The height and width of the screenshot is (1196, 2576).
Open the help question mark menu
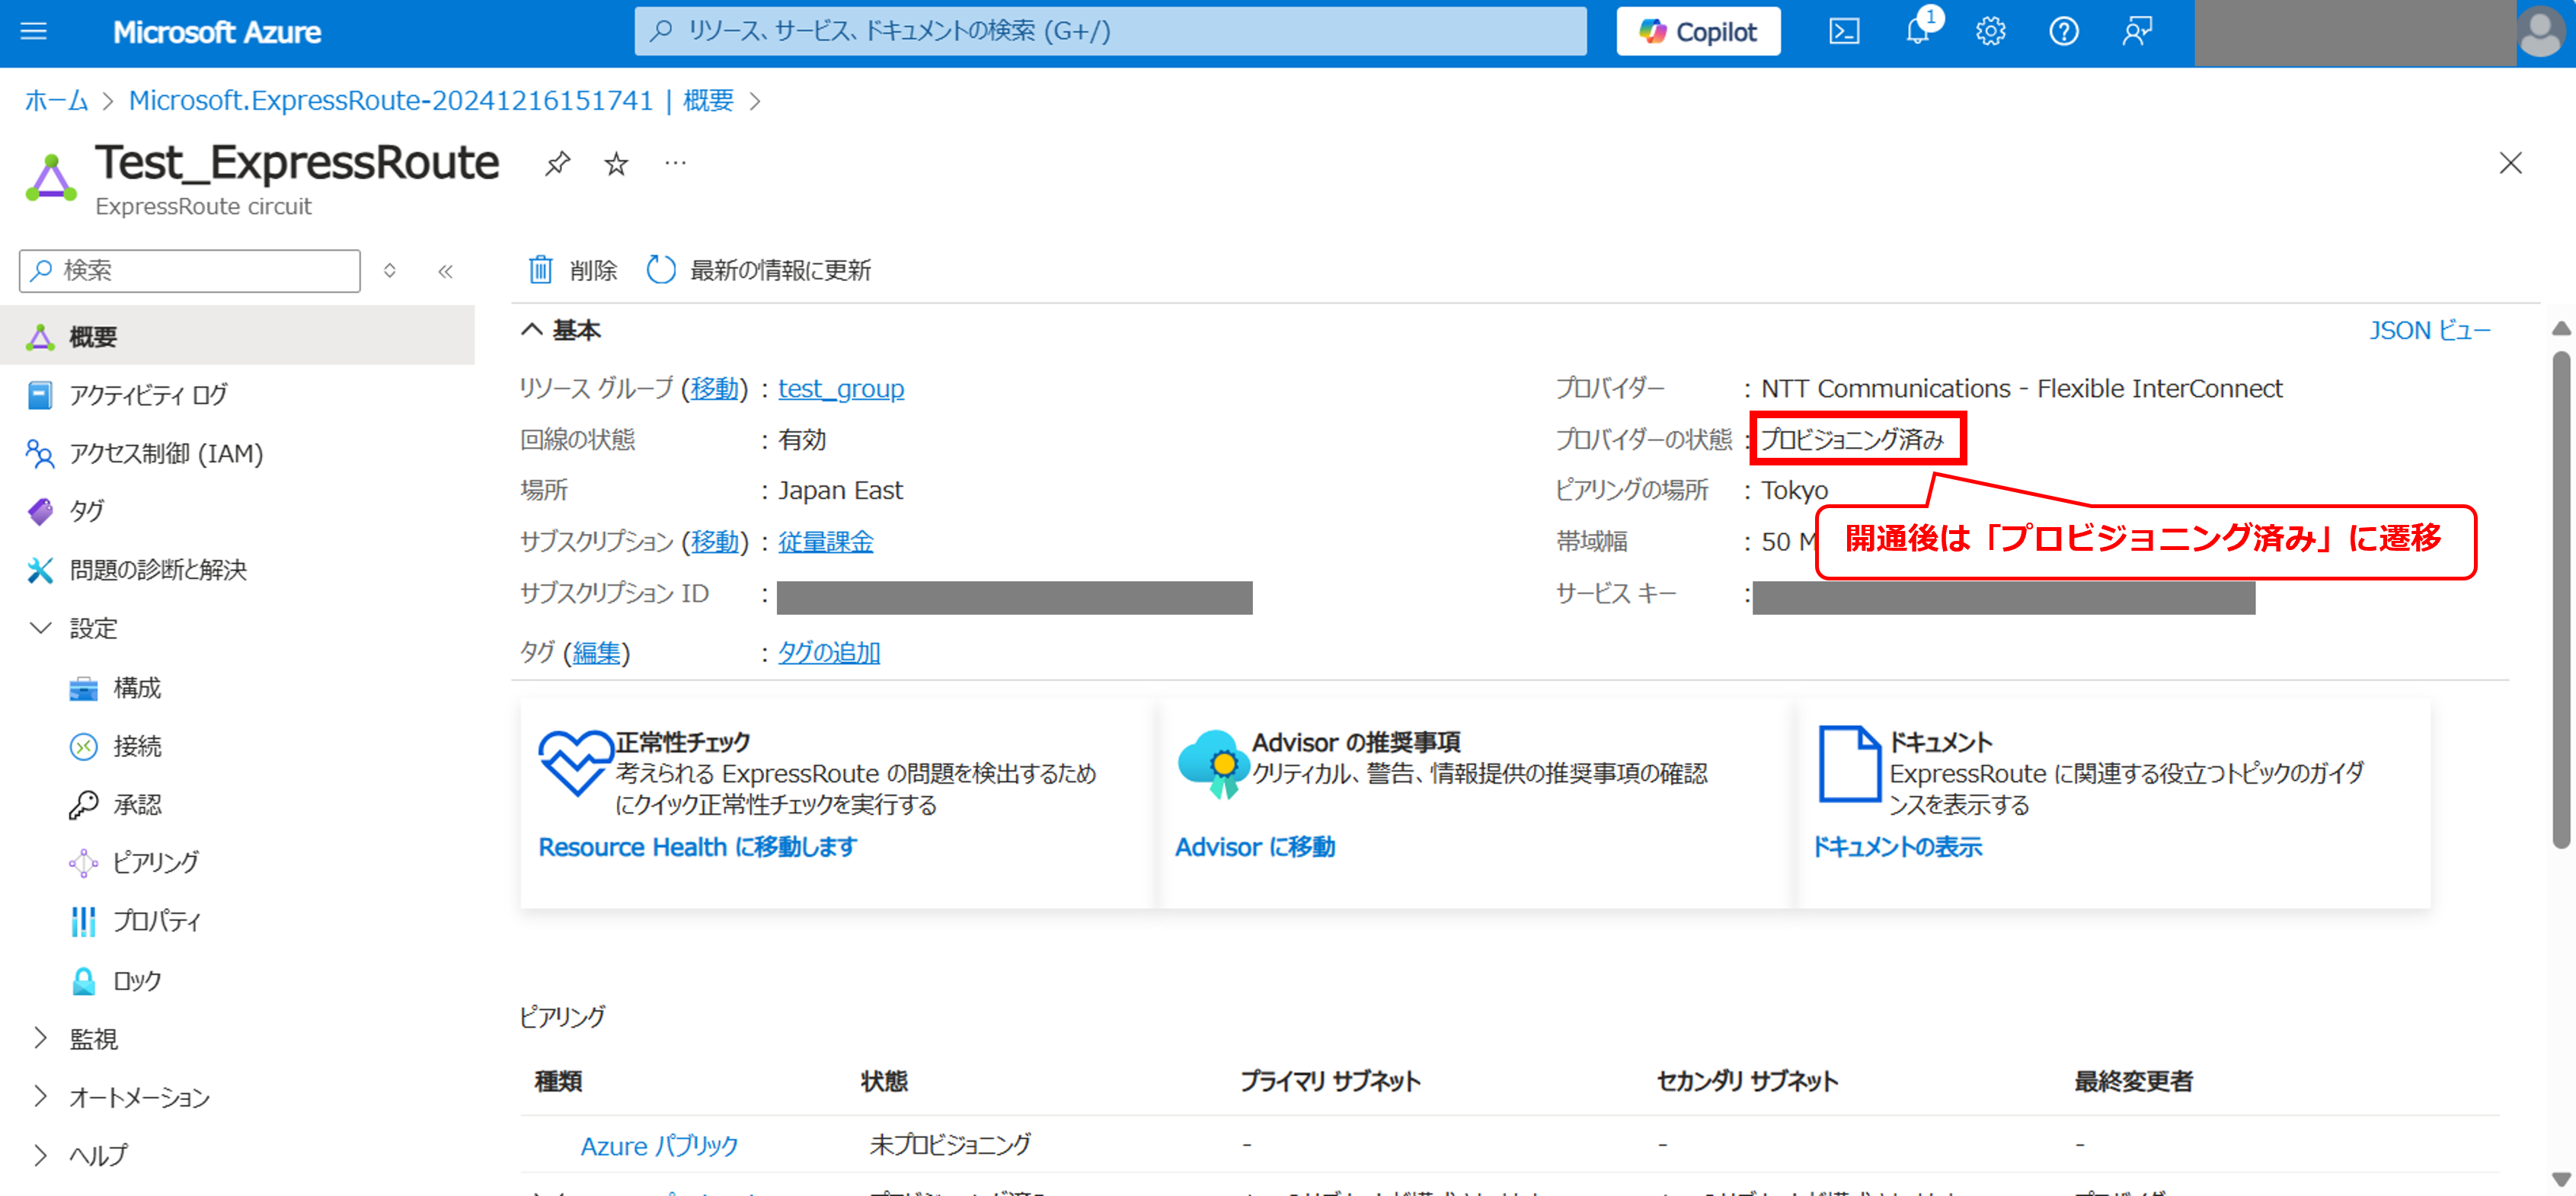2063,32
